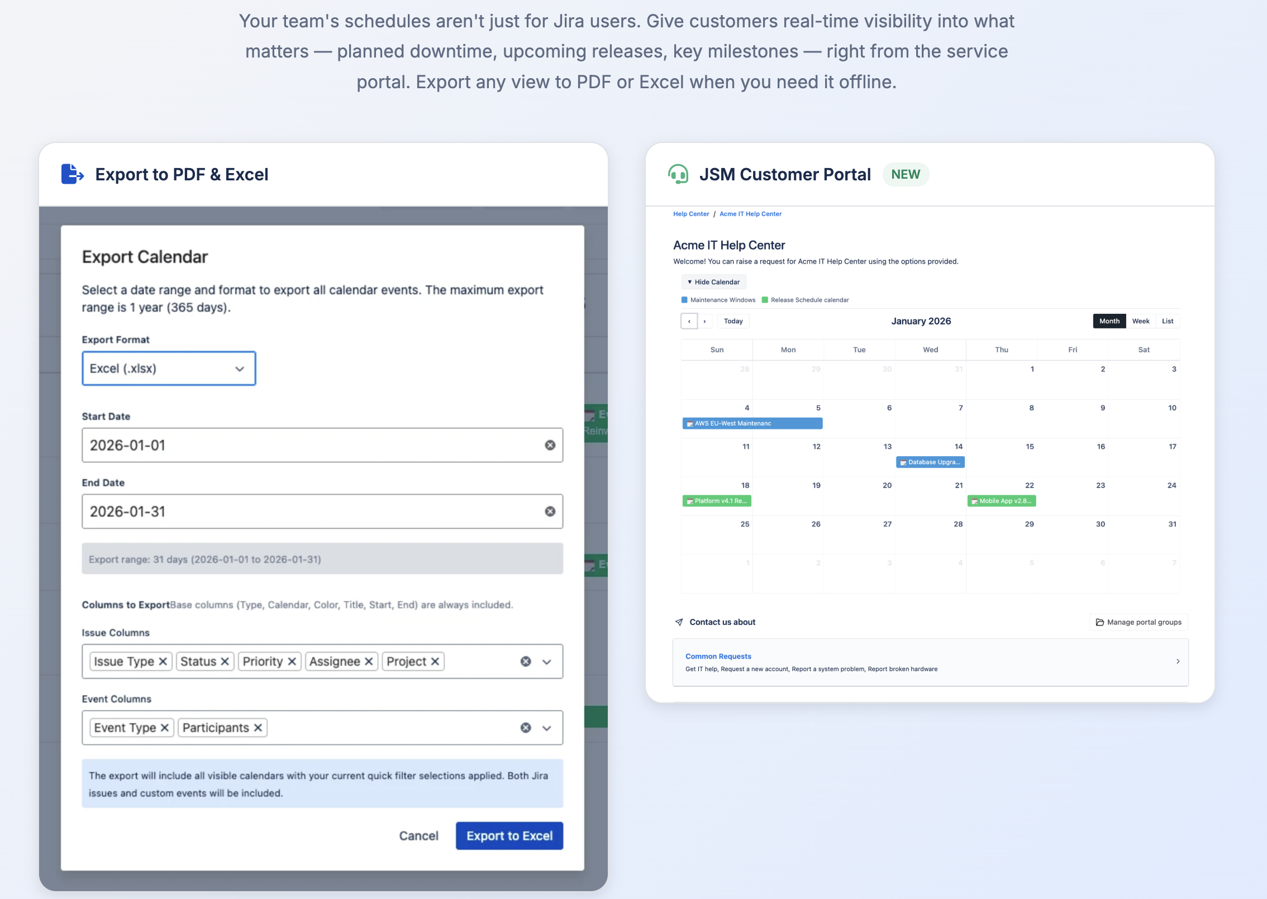This screenshot has width=1267, height=899.
Task: Switch calendar to List view
Action: pos(1167,321)
